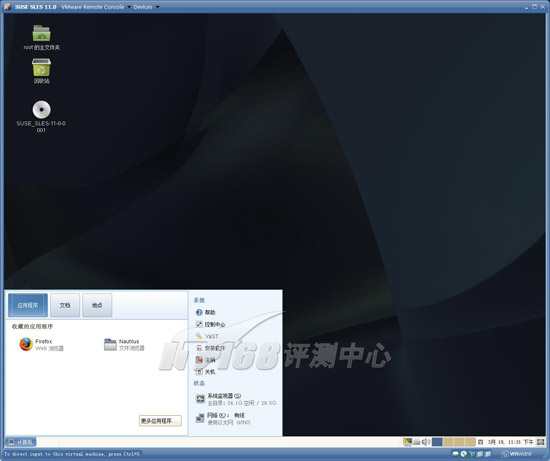Open the Trash (回收站) desktop icon
Screen dimensions: 550x461
(41, 71)
